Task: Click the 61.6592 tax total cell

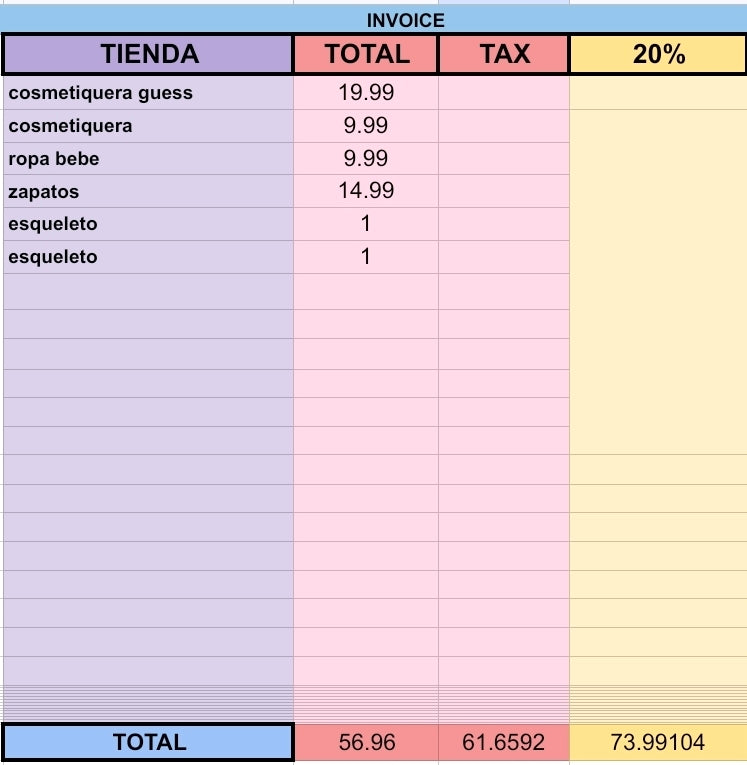Action: click(x=504, y=742)
